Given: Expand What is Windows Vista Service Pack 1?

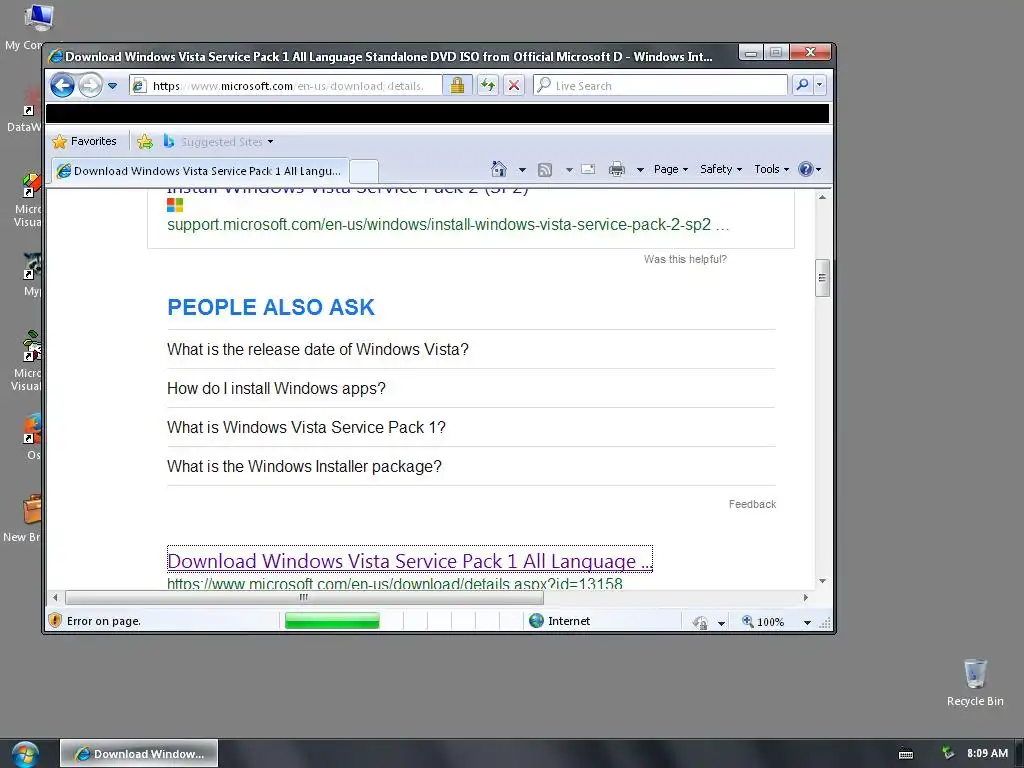Looking at the screenshot, I should pyautogui.click(x=471, y=427).
